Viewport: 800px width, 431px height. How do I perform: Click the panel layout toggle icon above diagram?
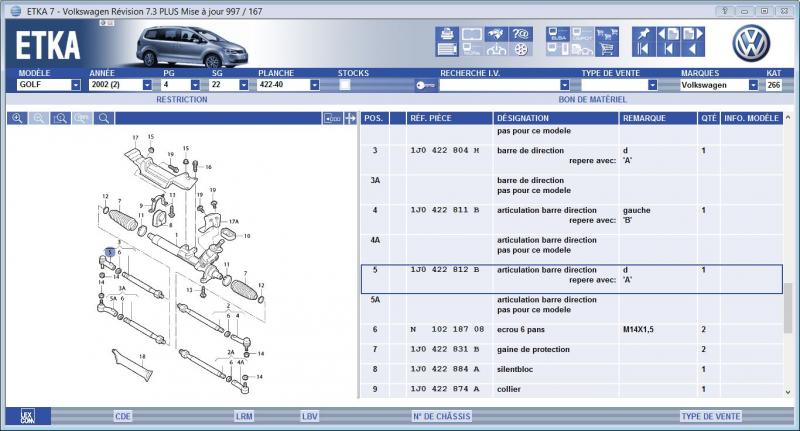(x=332, y=118)
